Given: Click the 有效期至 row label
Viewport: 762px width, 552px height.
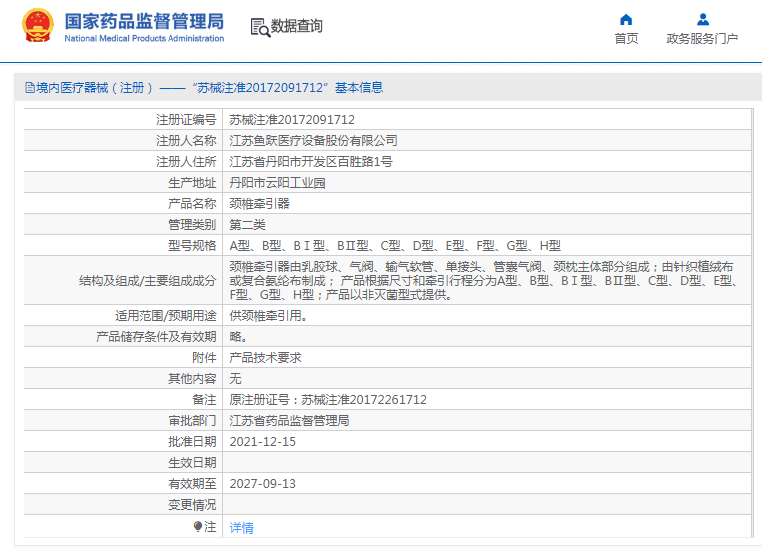Looking at the screenshot, I should coord(192,483).
